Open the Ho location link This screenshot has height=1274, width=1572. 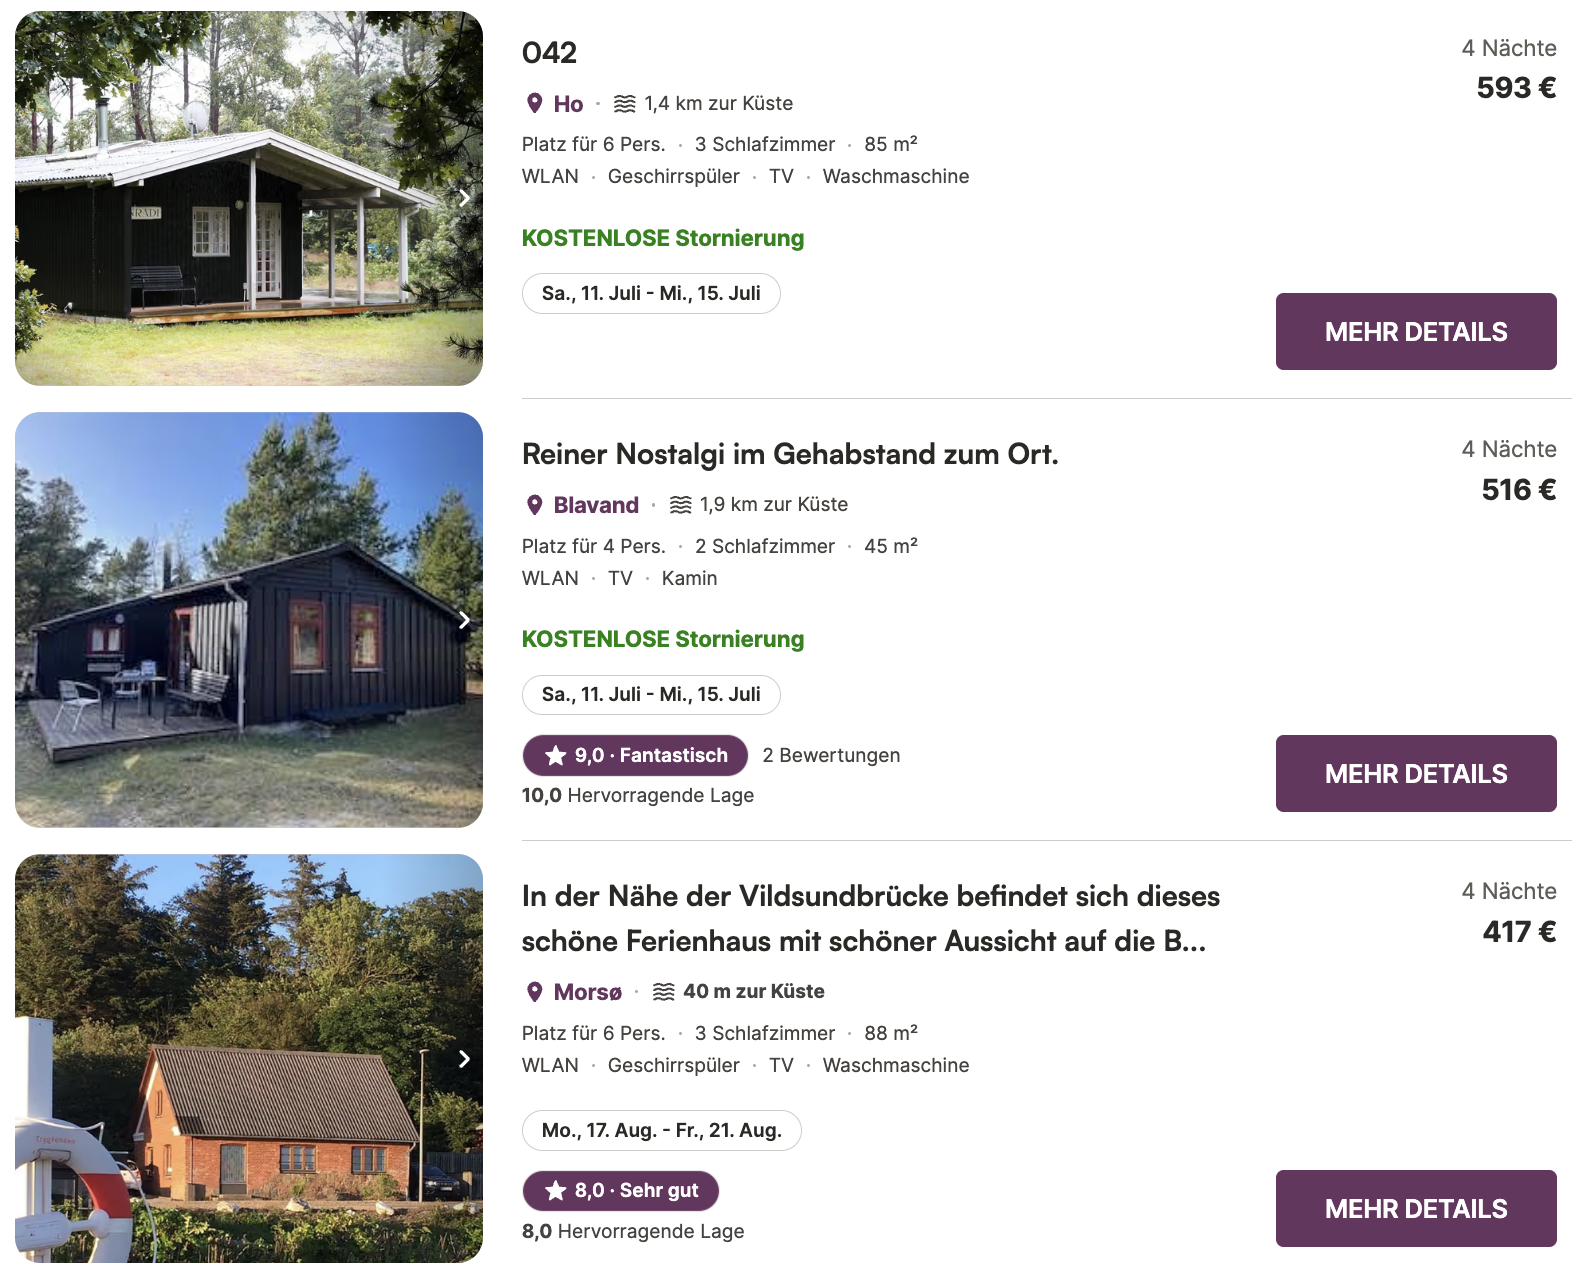tap(568, 104)
